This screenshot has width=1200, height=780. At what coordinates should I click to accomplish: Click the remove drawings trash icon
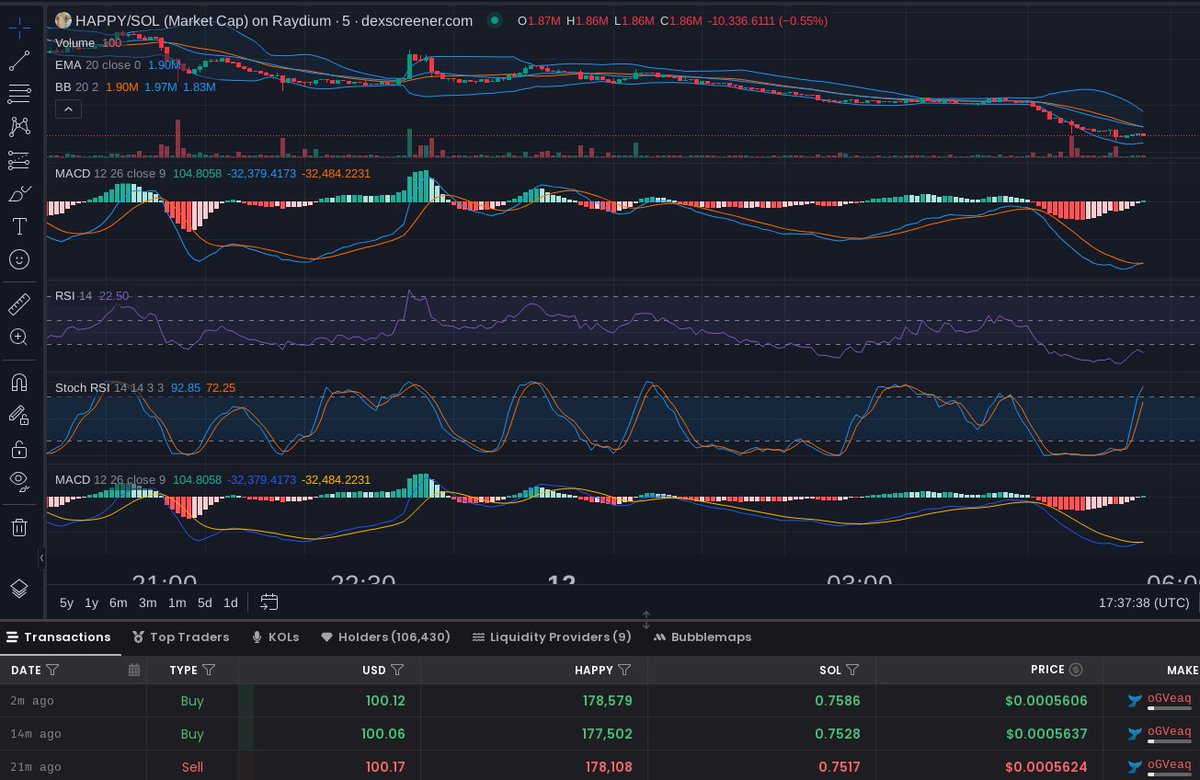[x=19, y=526]
